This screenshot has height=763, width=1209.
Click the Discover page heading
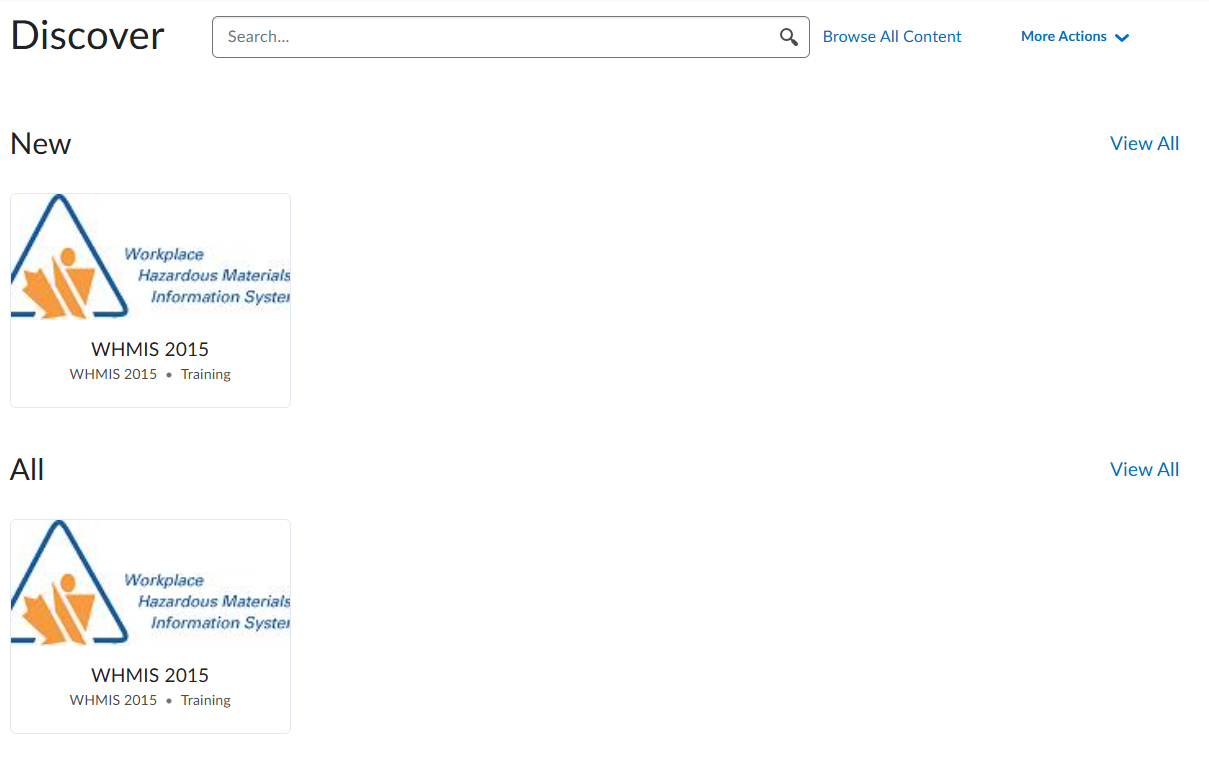[87, 36]
